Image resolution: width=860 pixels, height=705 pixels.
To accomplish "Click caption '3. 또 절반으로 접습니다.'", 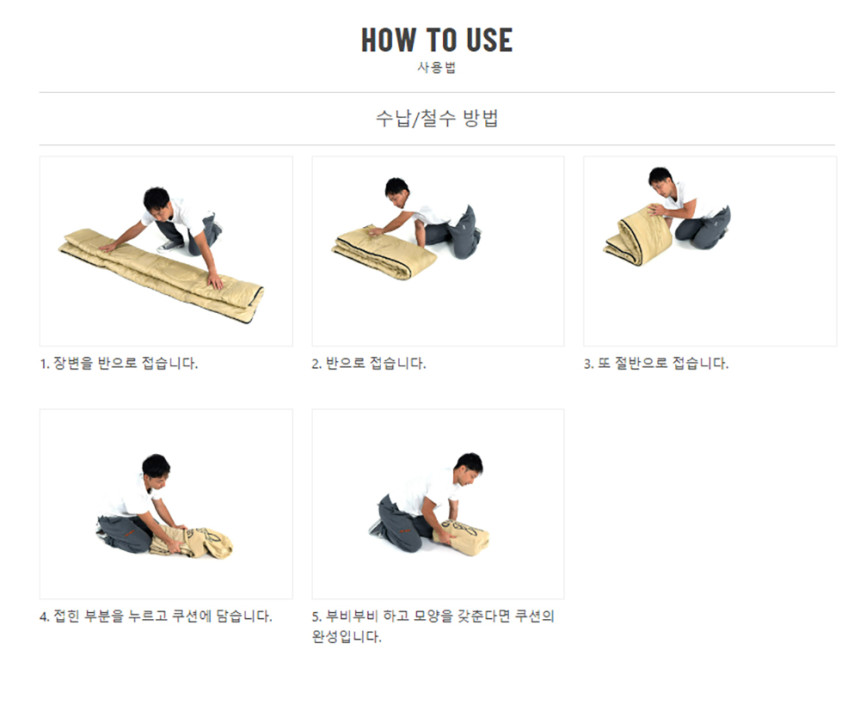I will [656, 363].
